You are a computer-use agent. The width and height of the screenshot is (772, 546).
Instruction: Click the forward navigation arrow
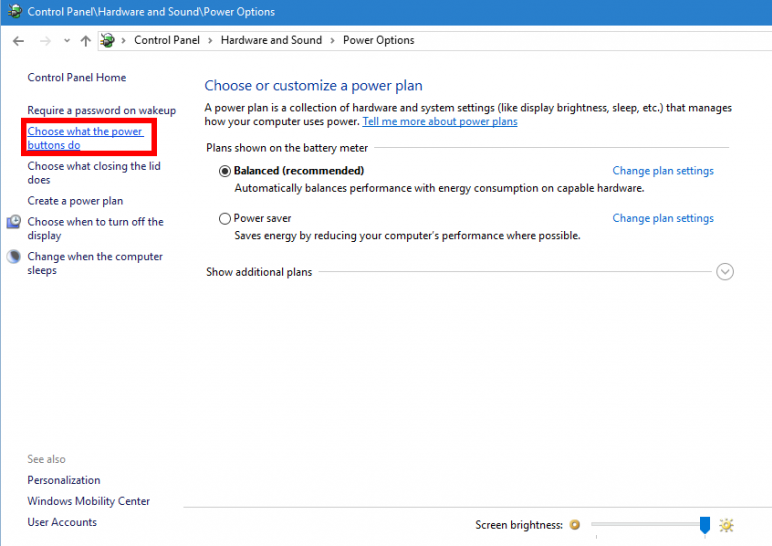coord(45,41)
